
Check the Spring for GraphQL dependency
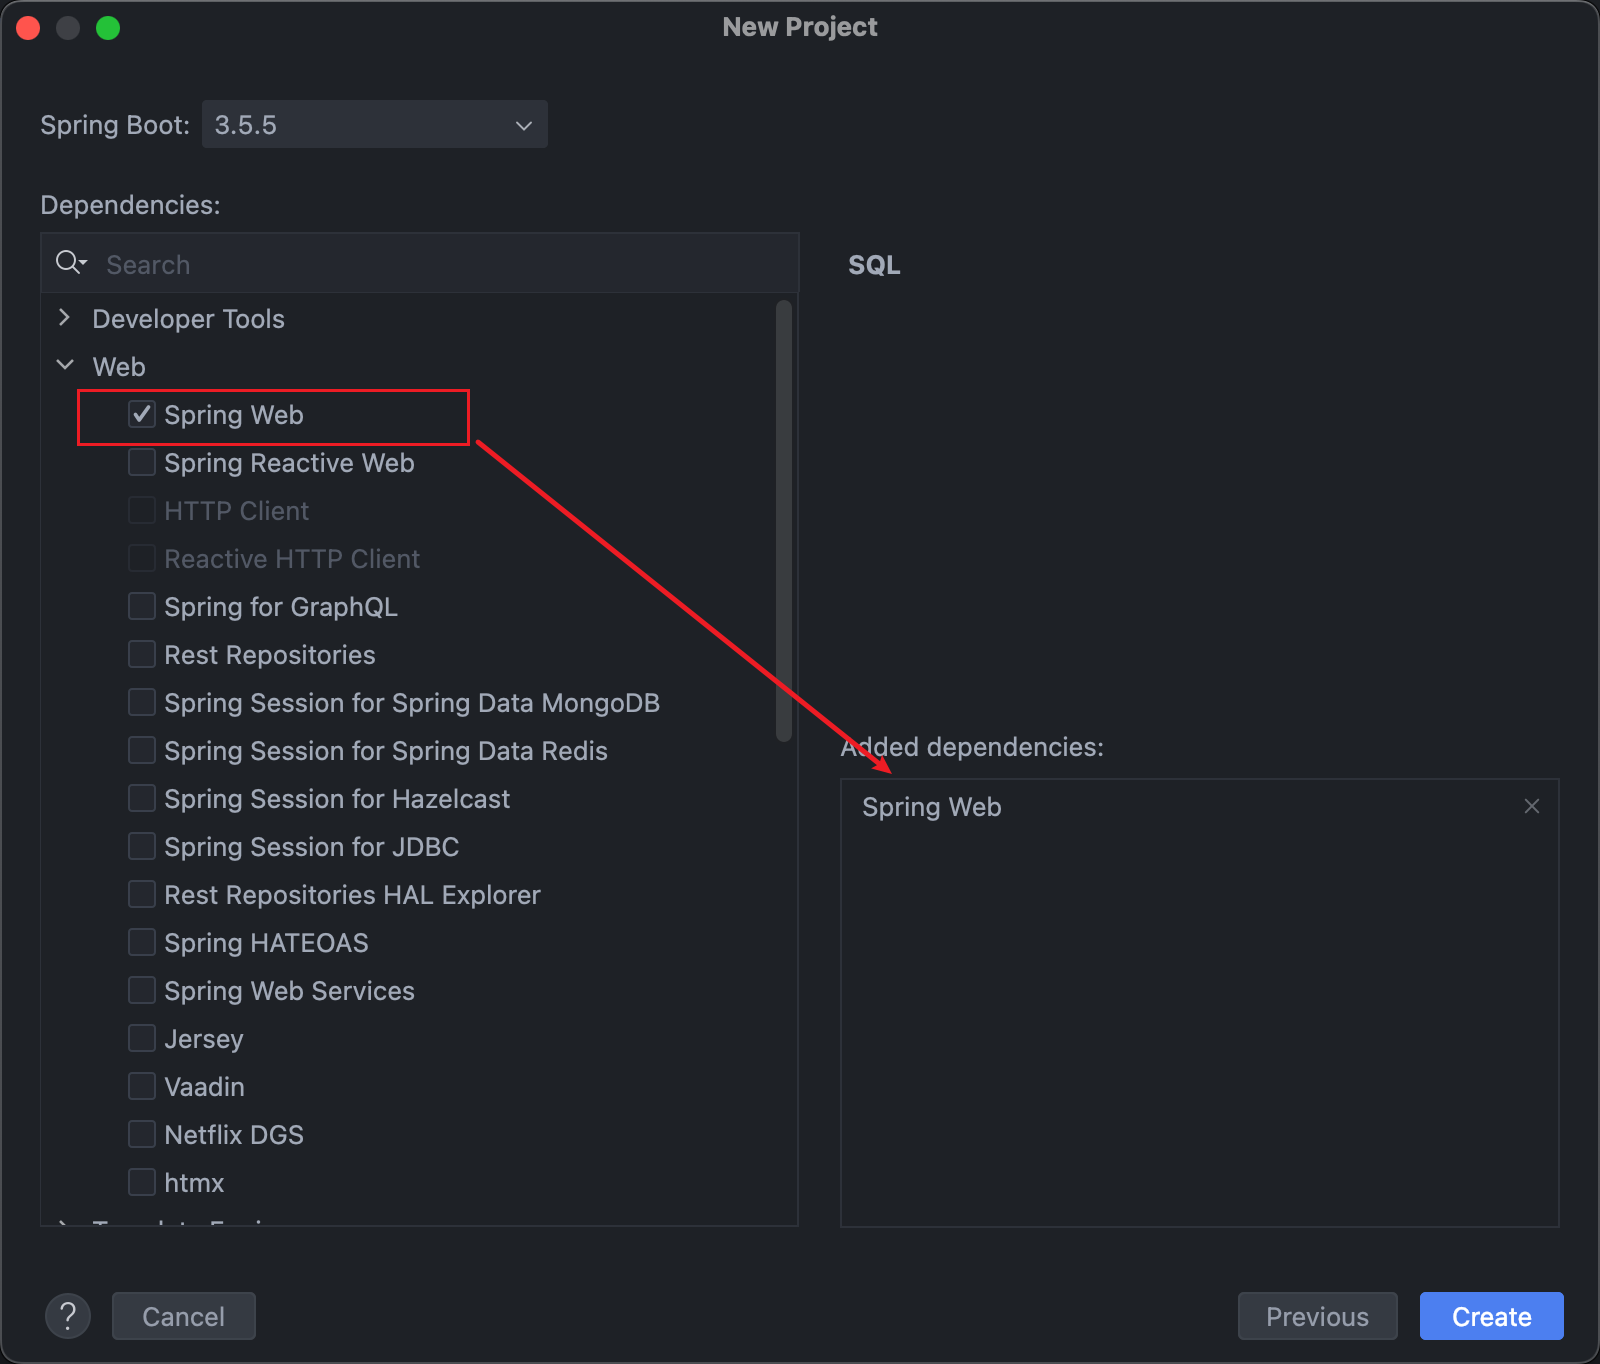[x=142, y=607]
